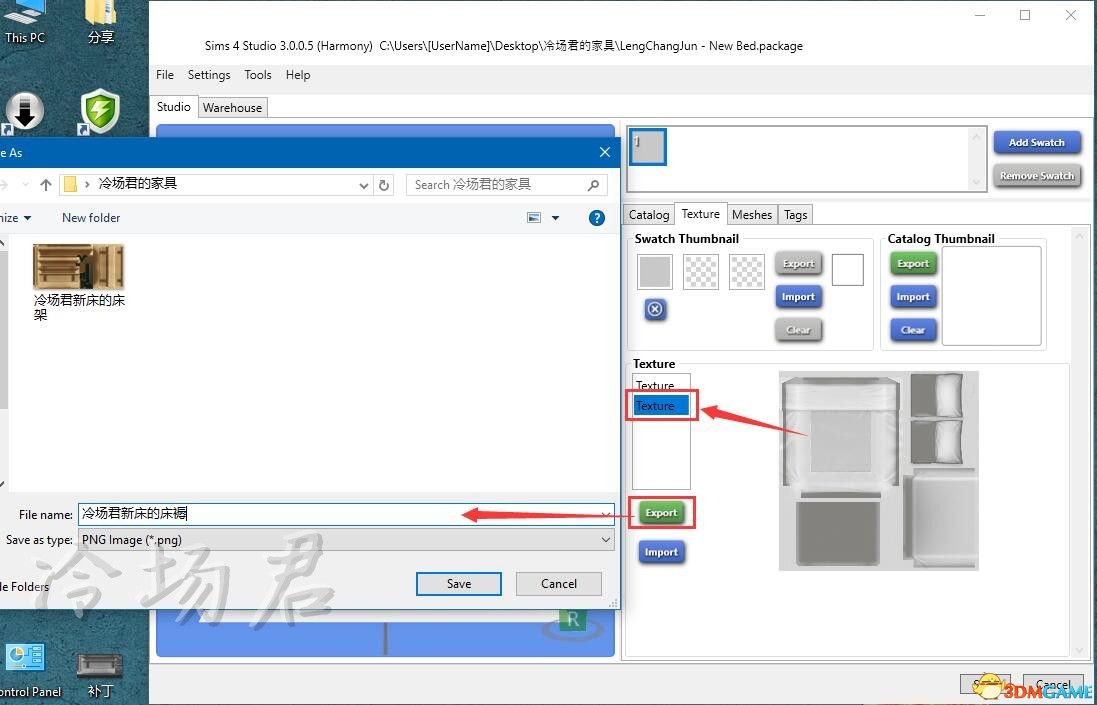The height and width of the screenshot is (705, 1097).
Task: Click the Up folder arrow in Save dialog
Action: [x=46, y=185]
